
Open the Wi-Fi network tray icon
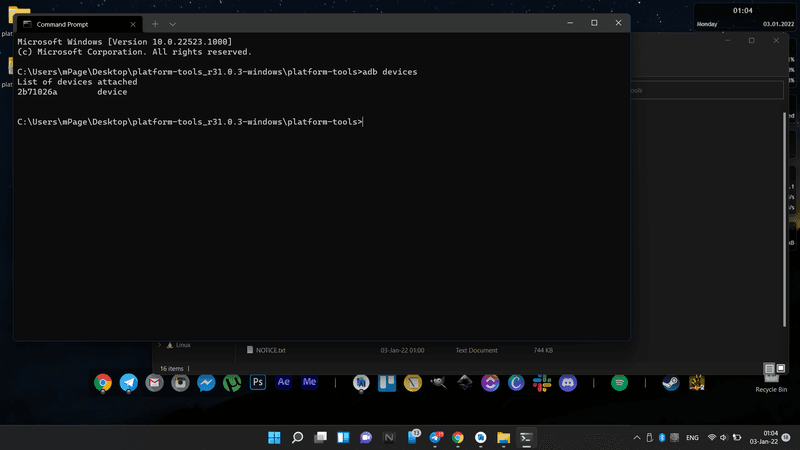[712, 438]
